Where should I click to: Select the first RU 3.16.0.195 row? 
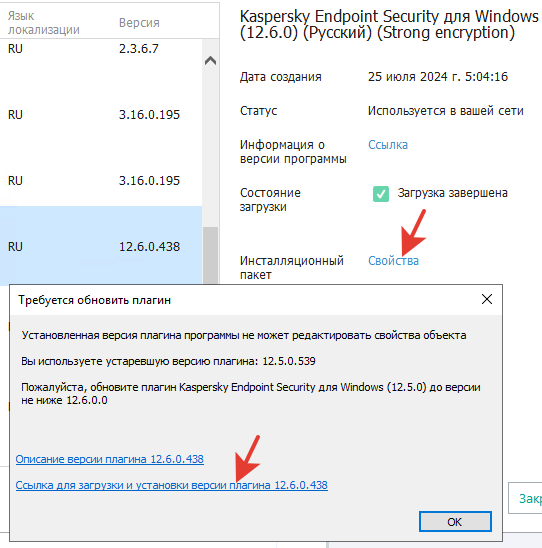(x=101, y=115)
